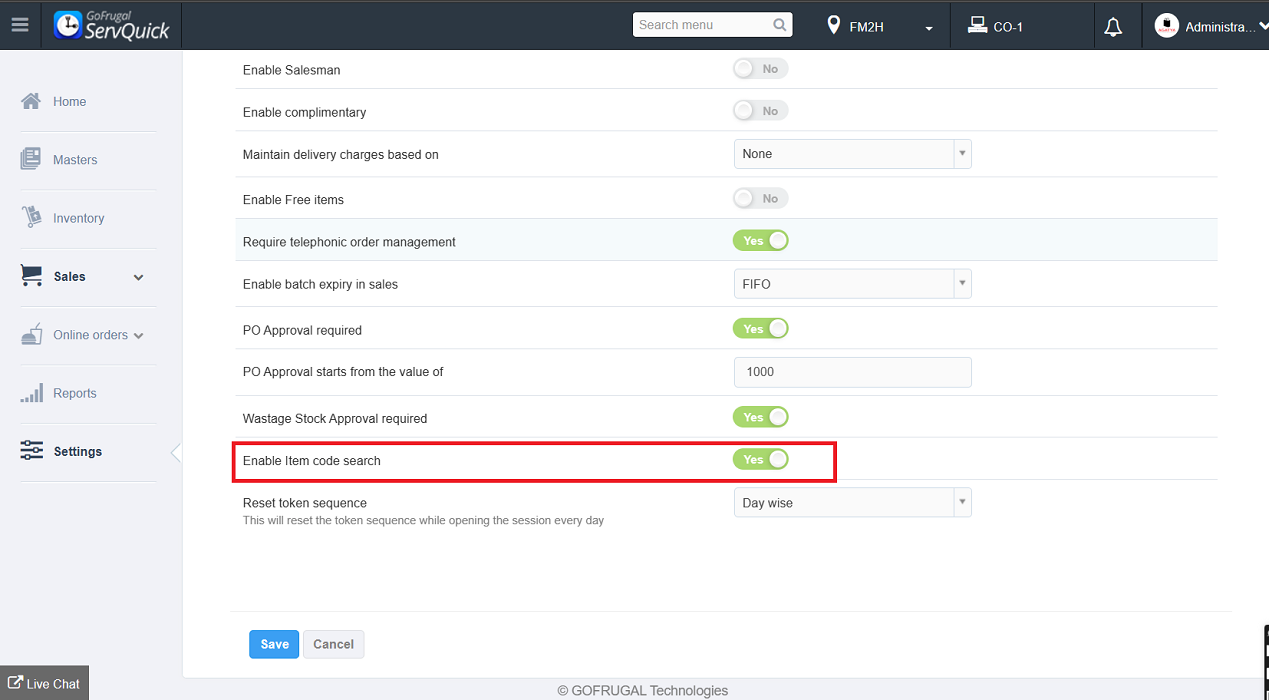Viewport: 1269px width, 700px height.
Task: Click PO Approval value input field
Action: tap(852, 372)
